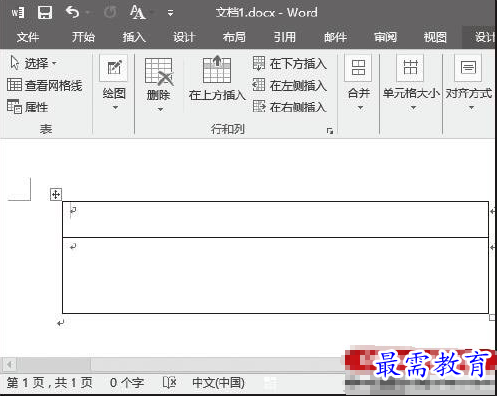The width and height of the screenshot is (497, 396).
Task: Open the 文件 tab
Action: (x=28, y=37)
